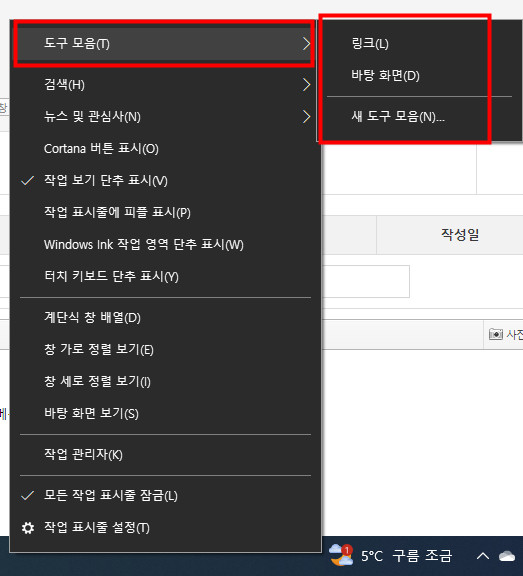Show hidden tray icons with the up arrow
Viewport: 523px width, 576px height.
tap(483, 556)
